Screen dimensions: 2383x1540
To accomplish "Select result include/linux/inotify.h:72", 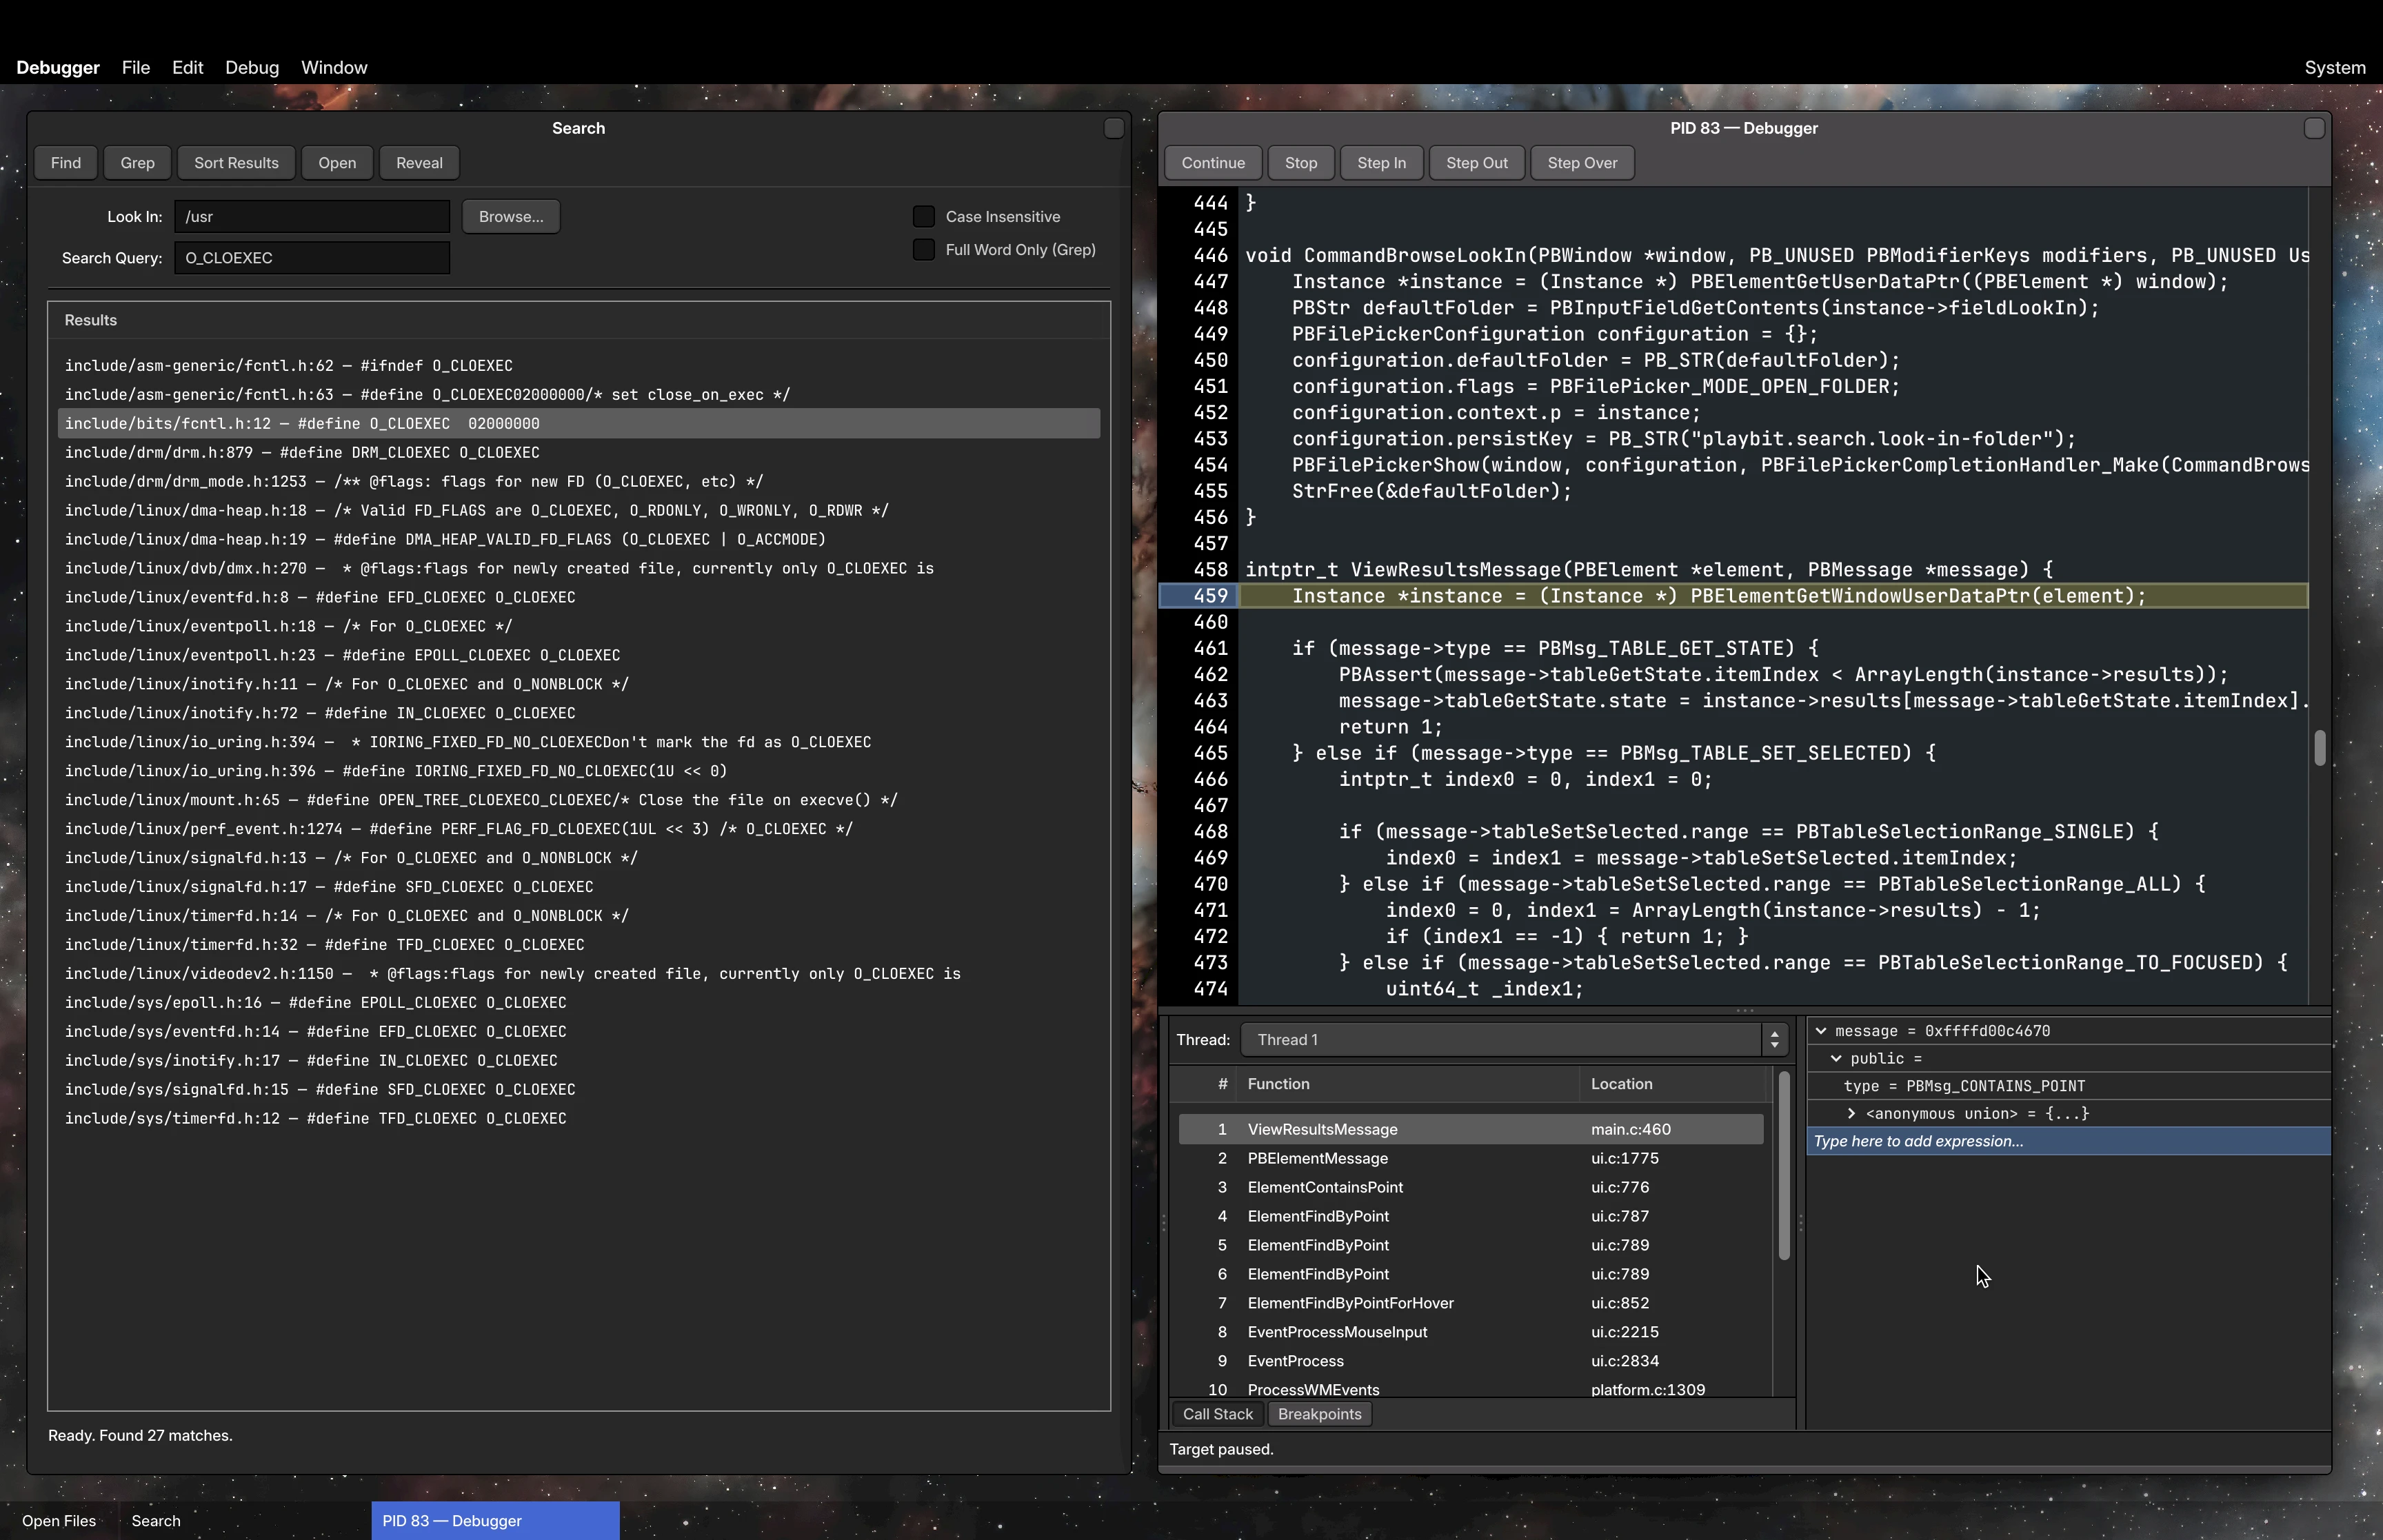I will click(x=579, y=714).
